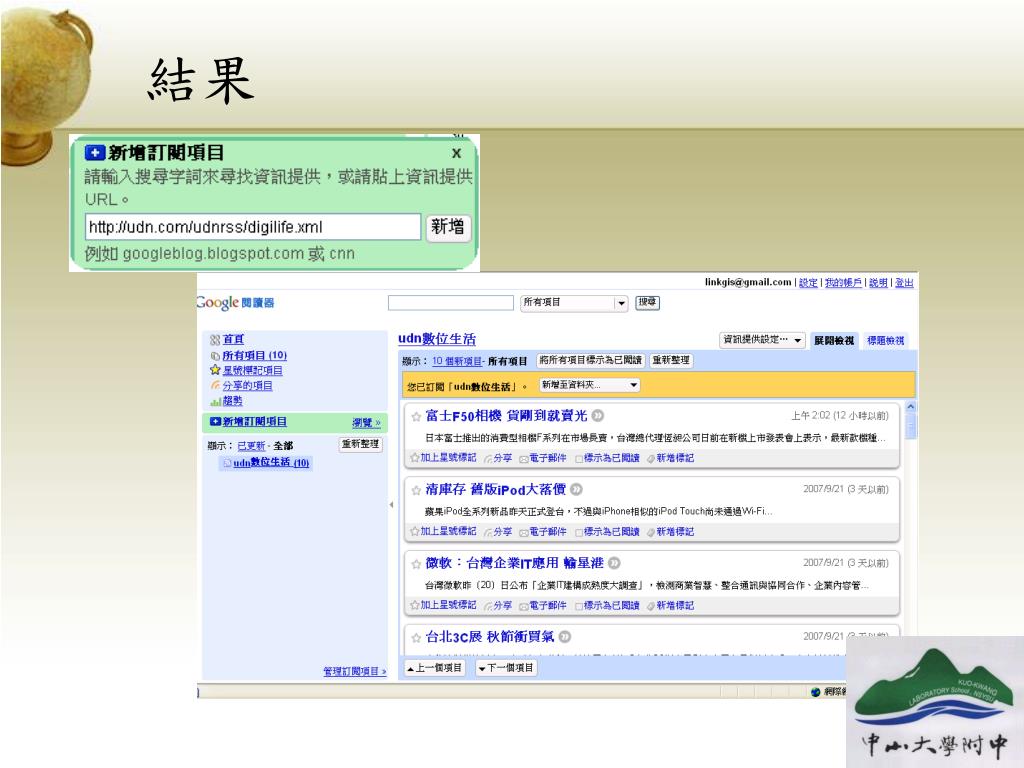This screenshot has width=1024, height=768.
Task: Click the home icon beside 首頁
Action: [215, 340]
